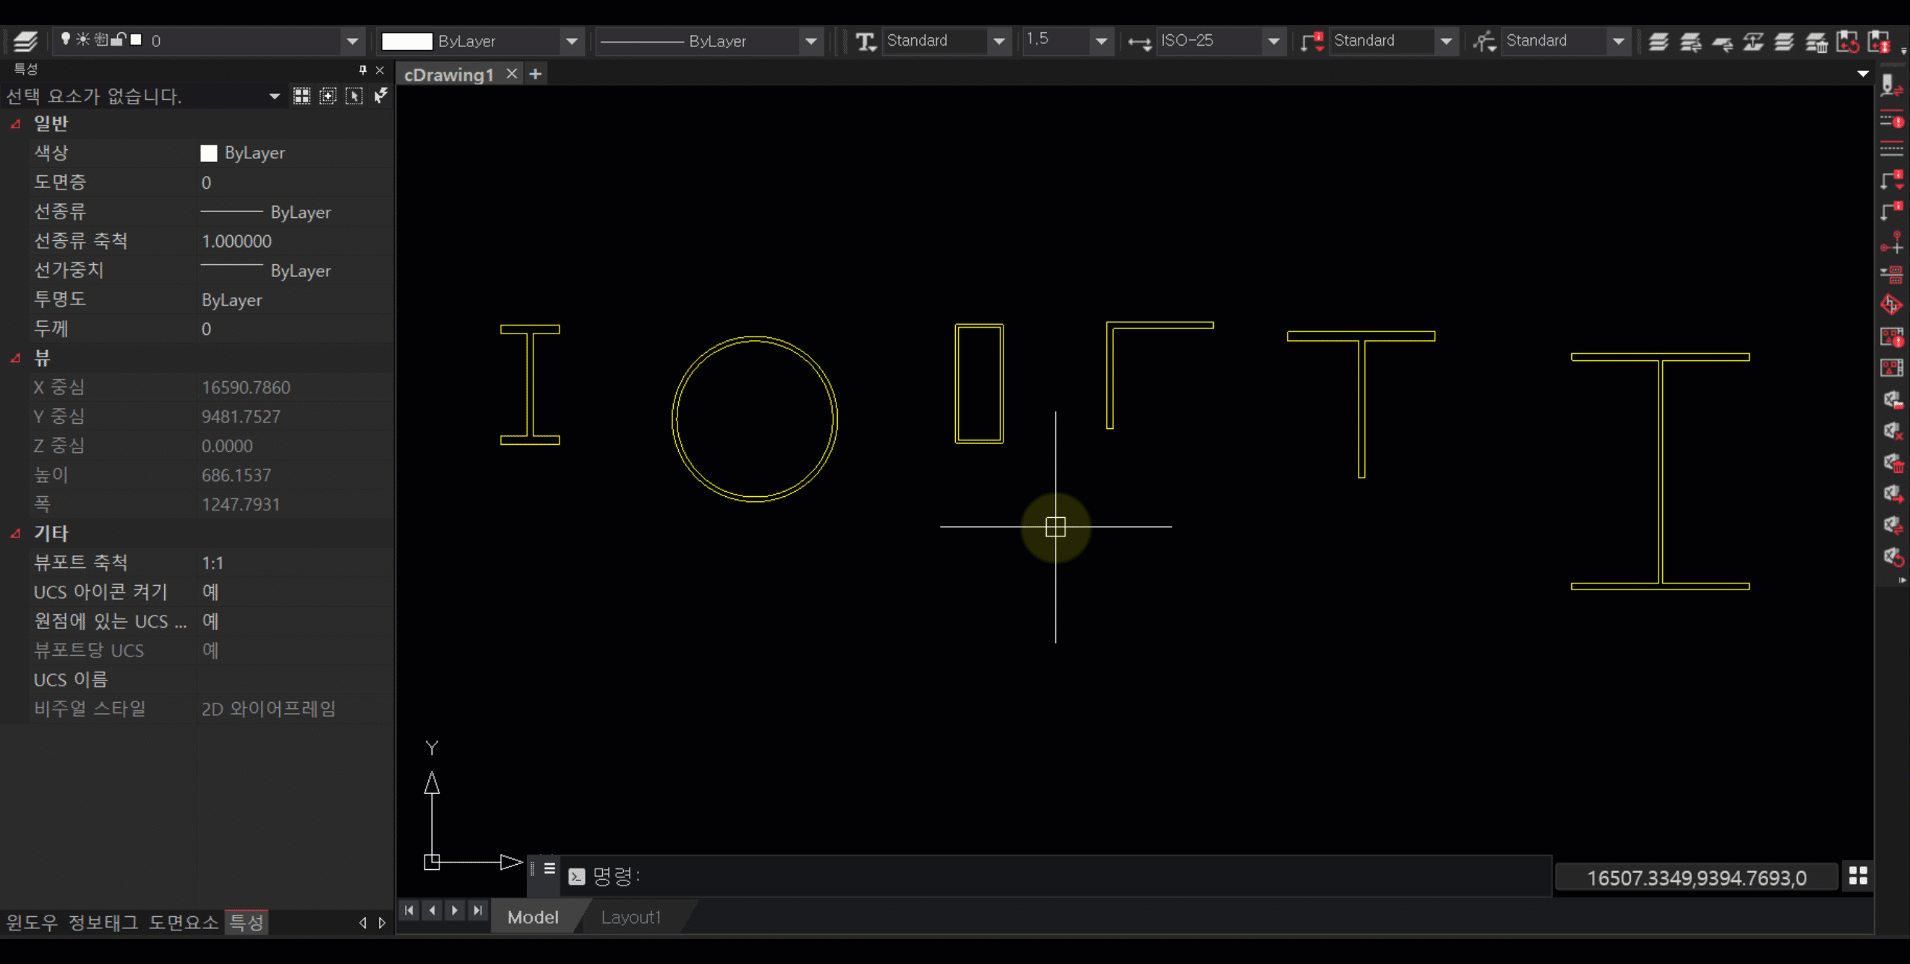Screen dimensions: 1910x964
Task: Click the quick select icon in properties panel
Action: 302,96
